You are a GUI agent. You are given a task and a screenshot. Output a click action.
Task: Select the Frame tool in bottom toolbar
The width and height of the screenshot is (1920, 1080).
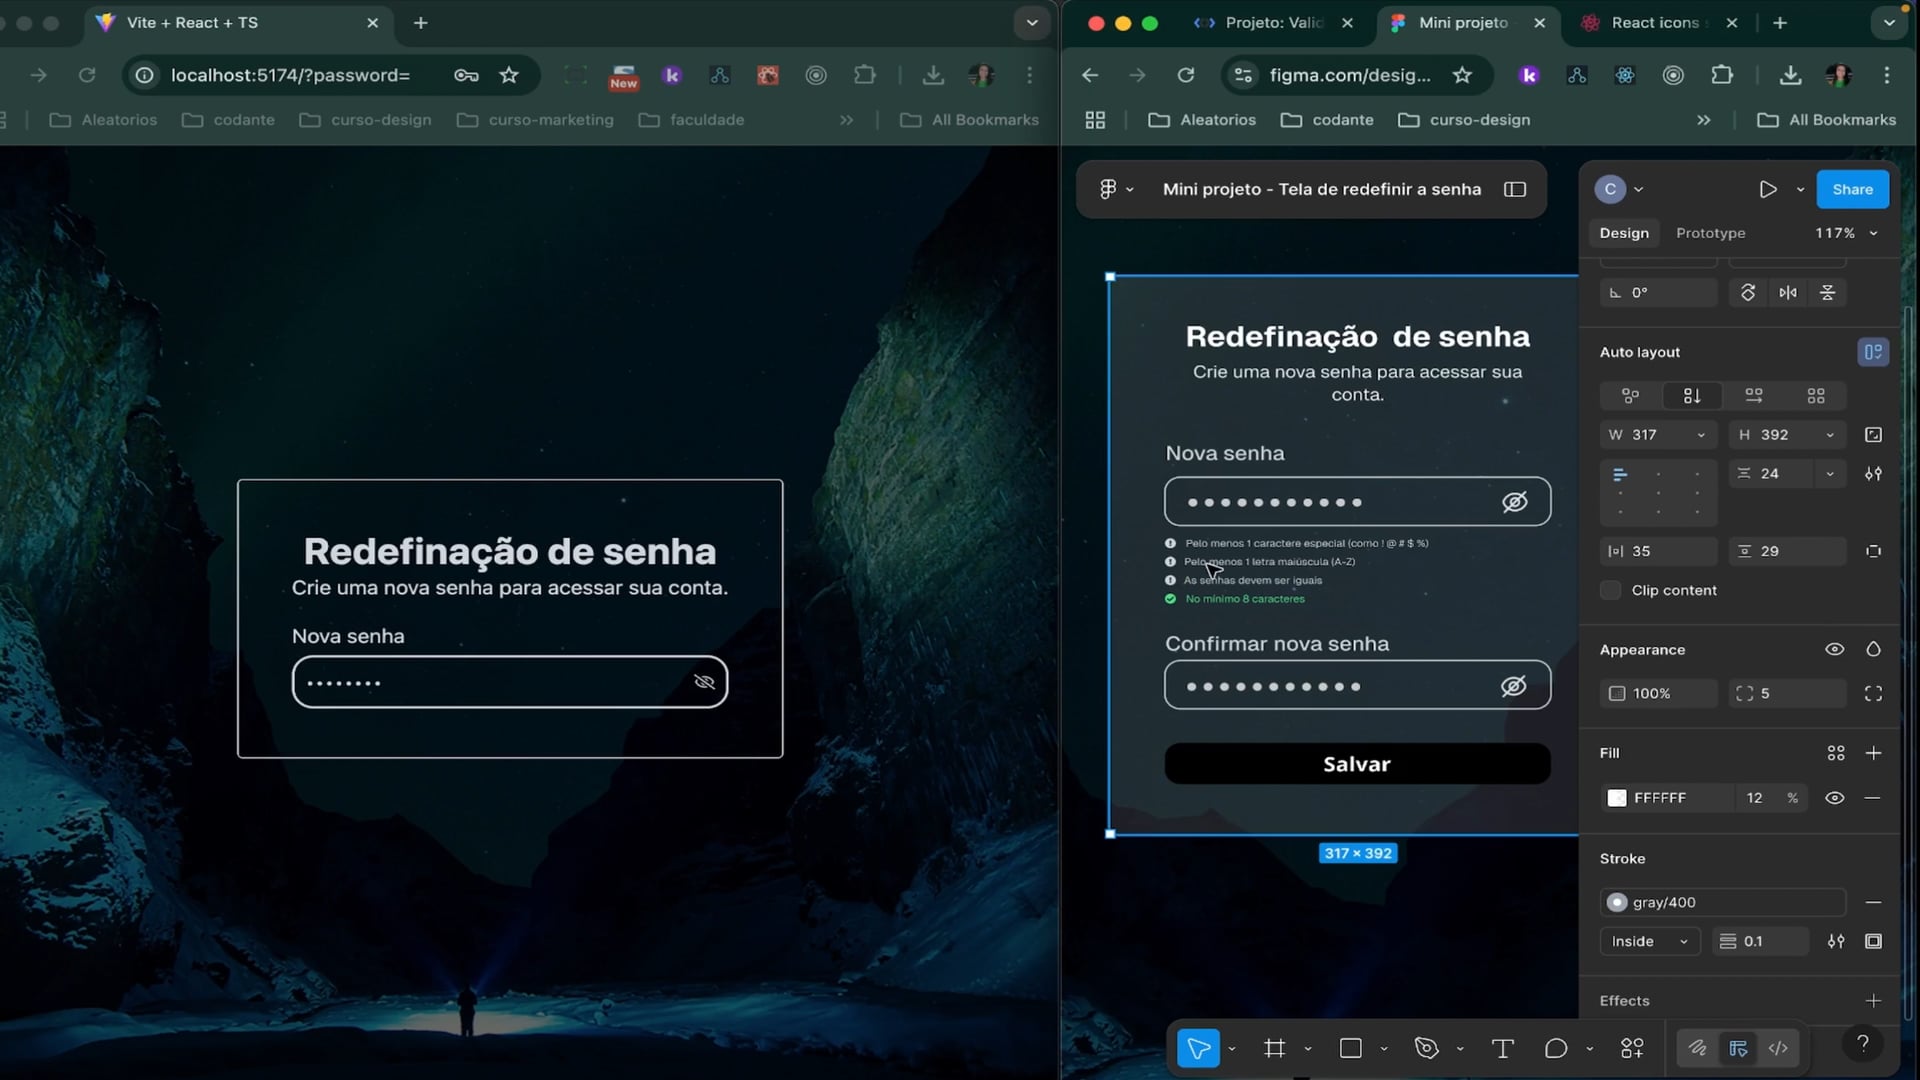pos(1274,1048)
